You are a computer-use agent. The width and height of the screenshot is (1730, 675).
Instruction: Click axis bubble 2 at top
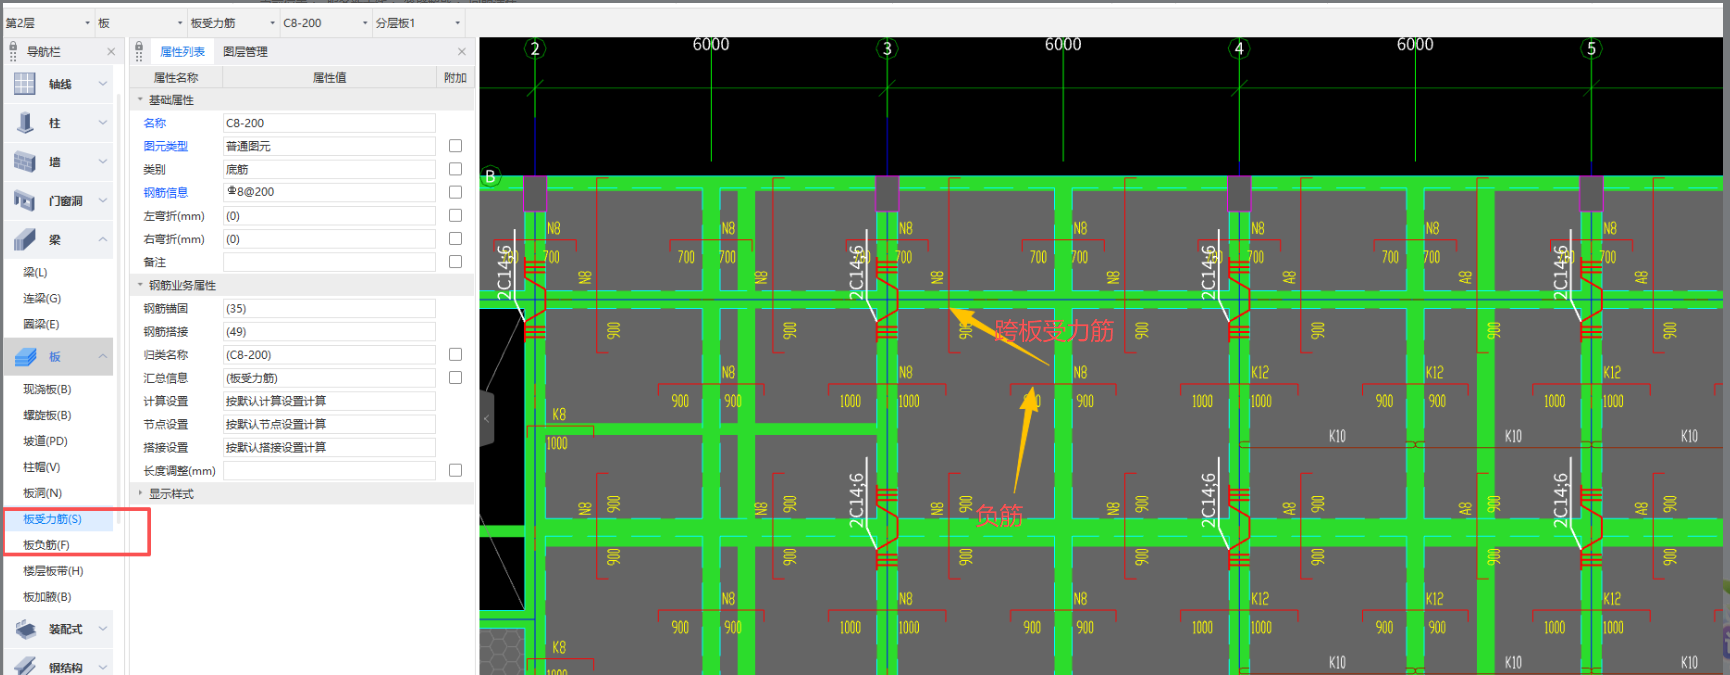(535, 48)
